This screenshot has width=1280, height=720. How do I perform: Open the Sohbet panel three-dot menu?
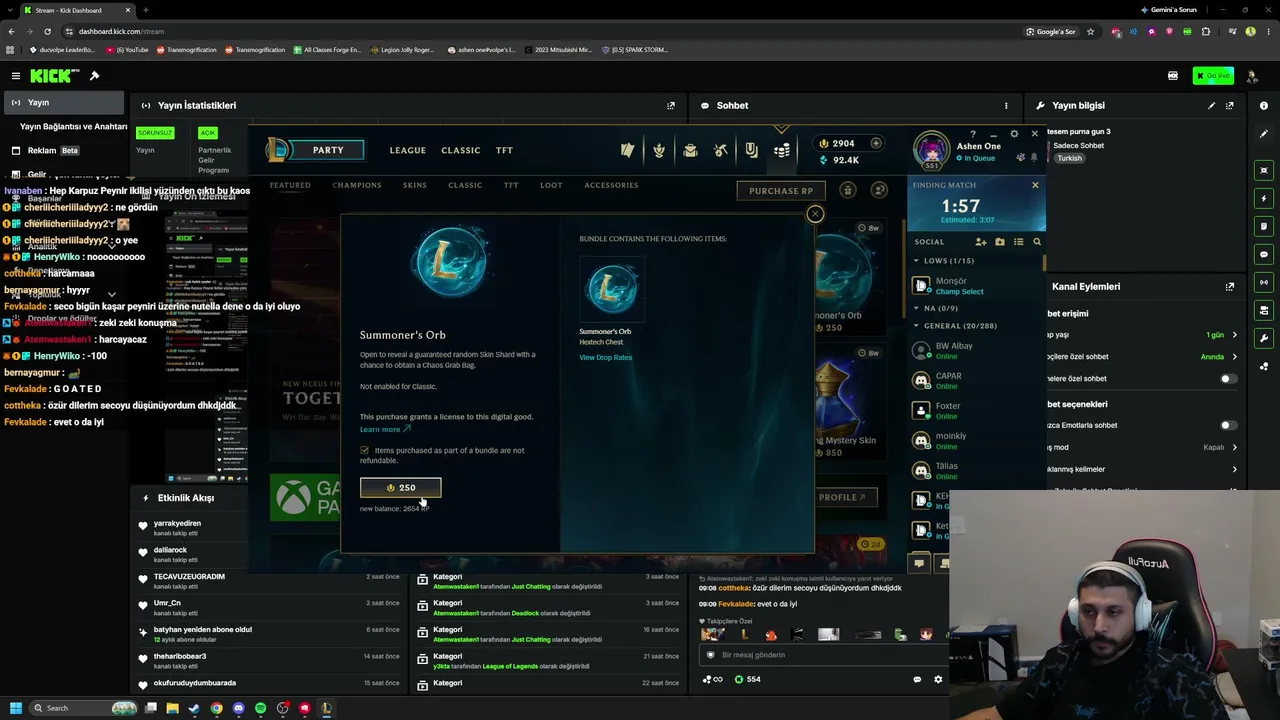(1006, 105)
